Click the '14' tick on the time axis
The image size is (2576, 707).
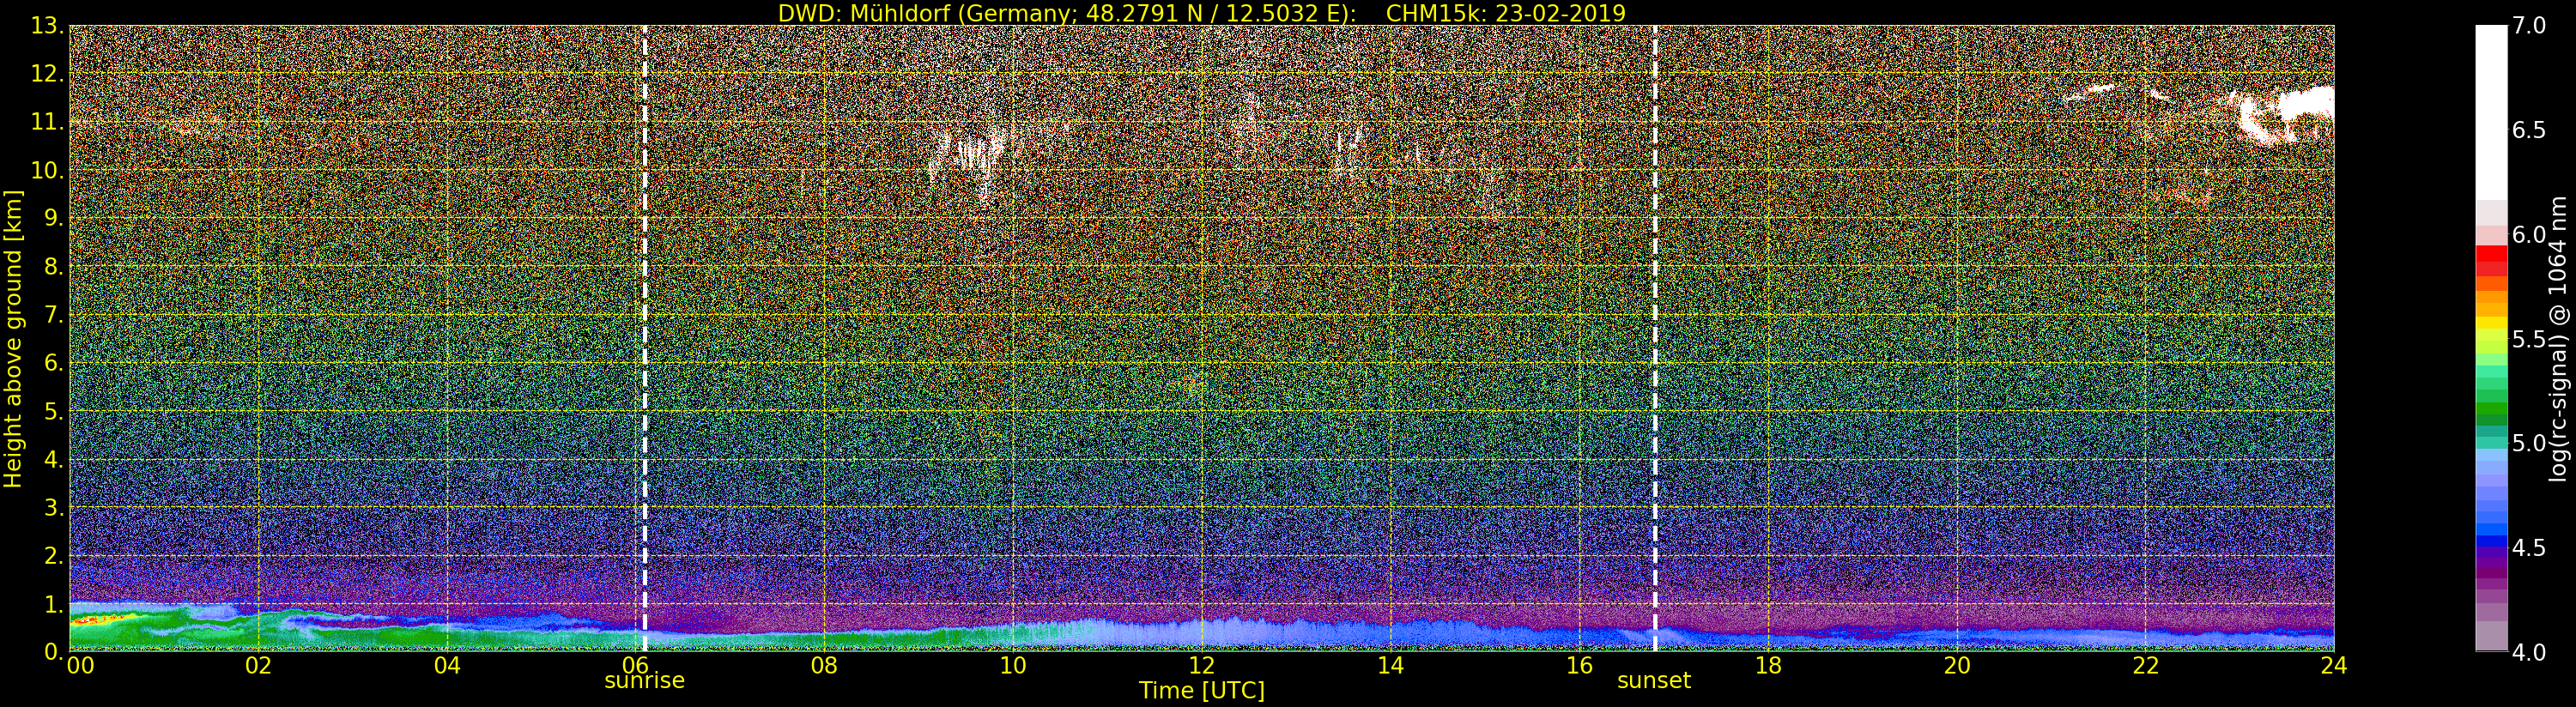click(1390, 665)
